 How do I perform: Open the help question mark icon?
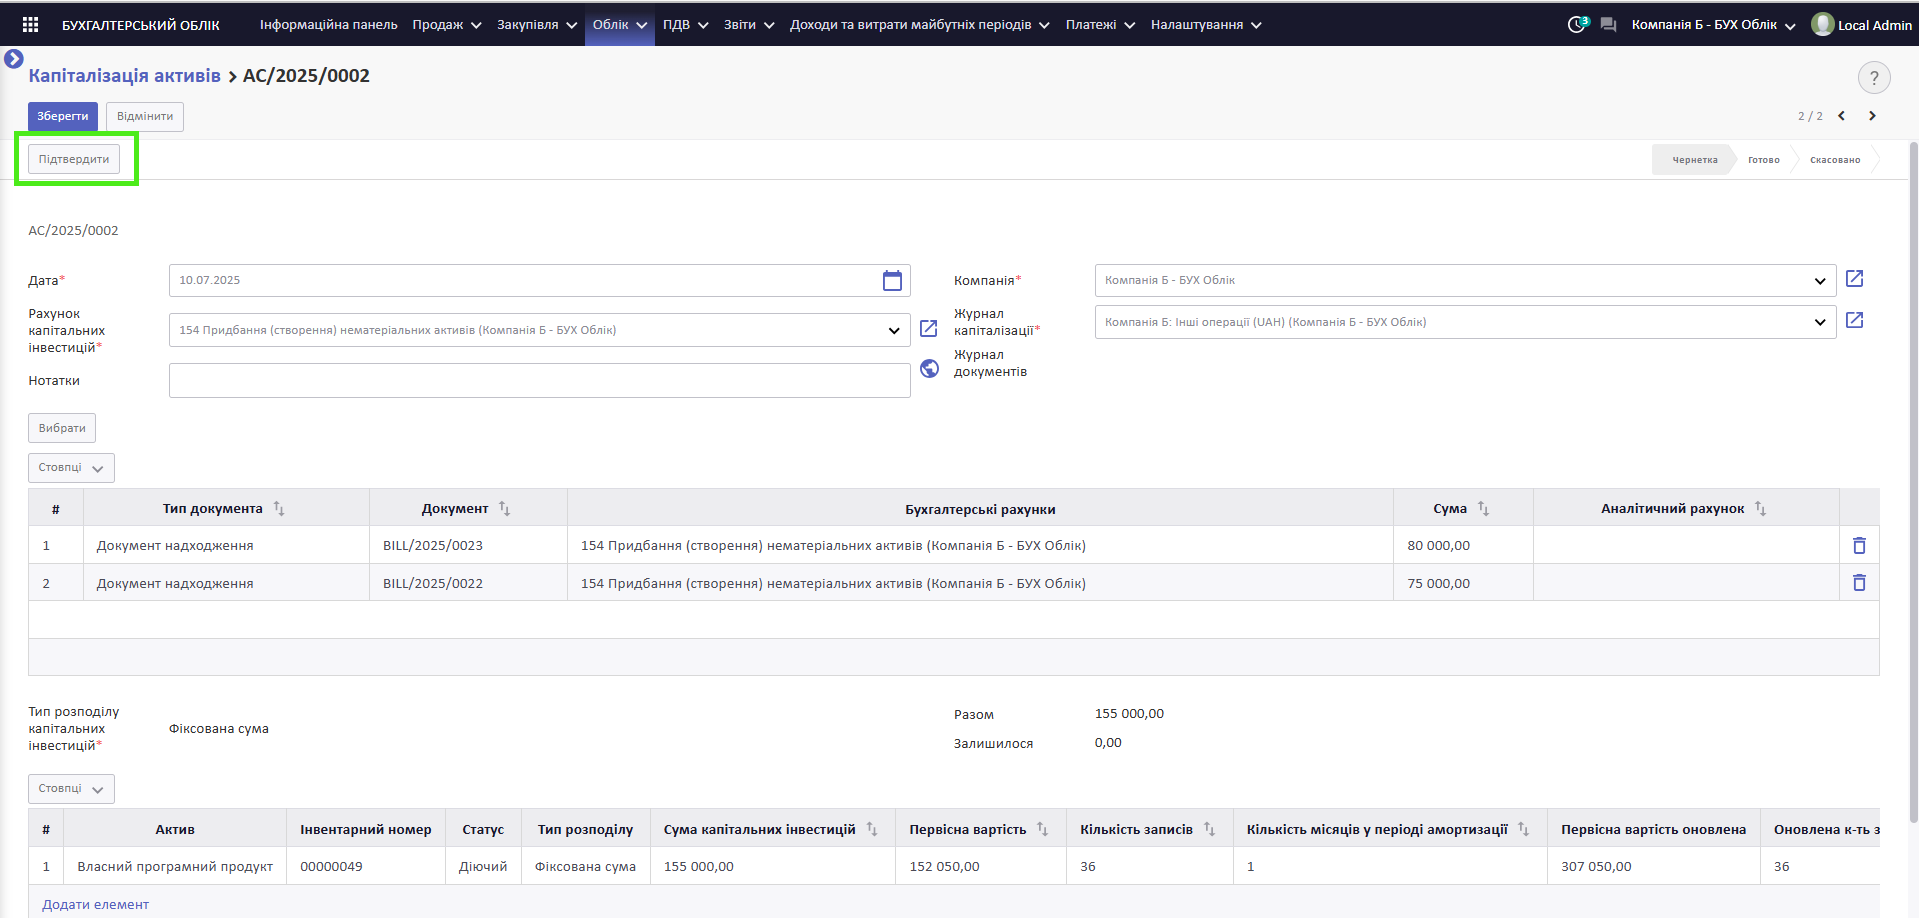point(1874,77)
